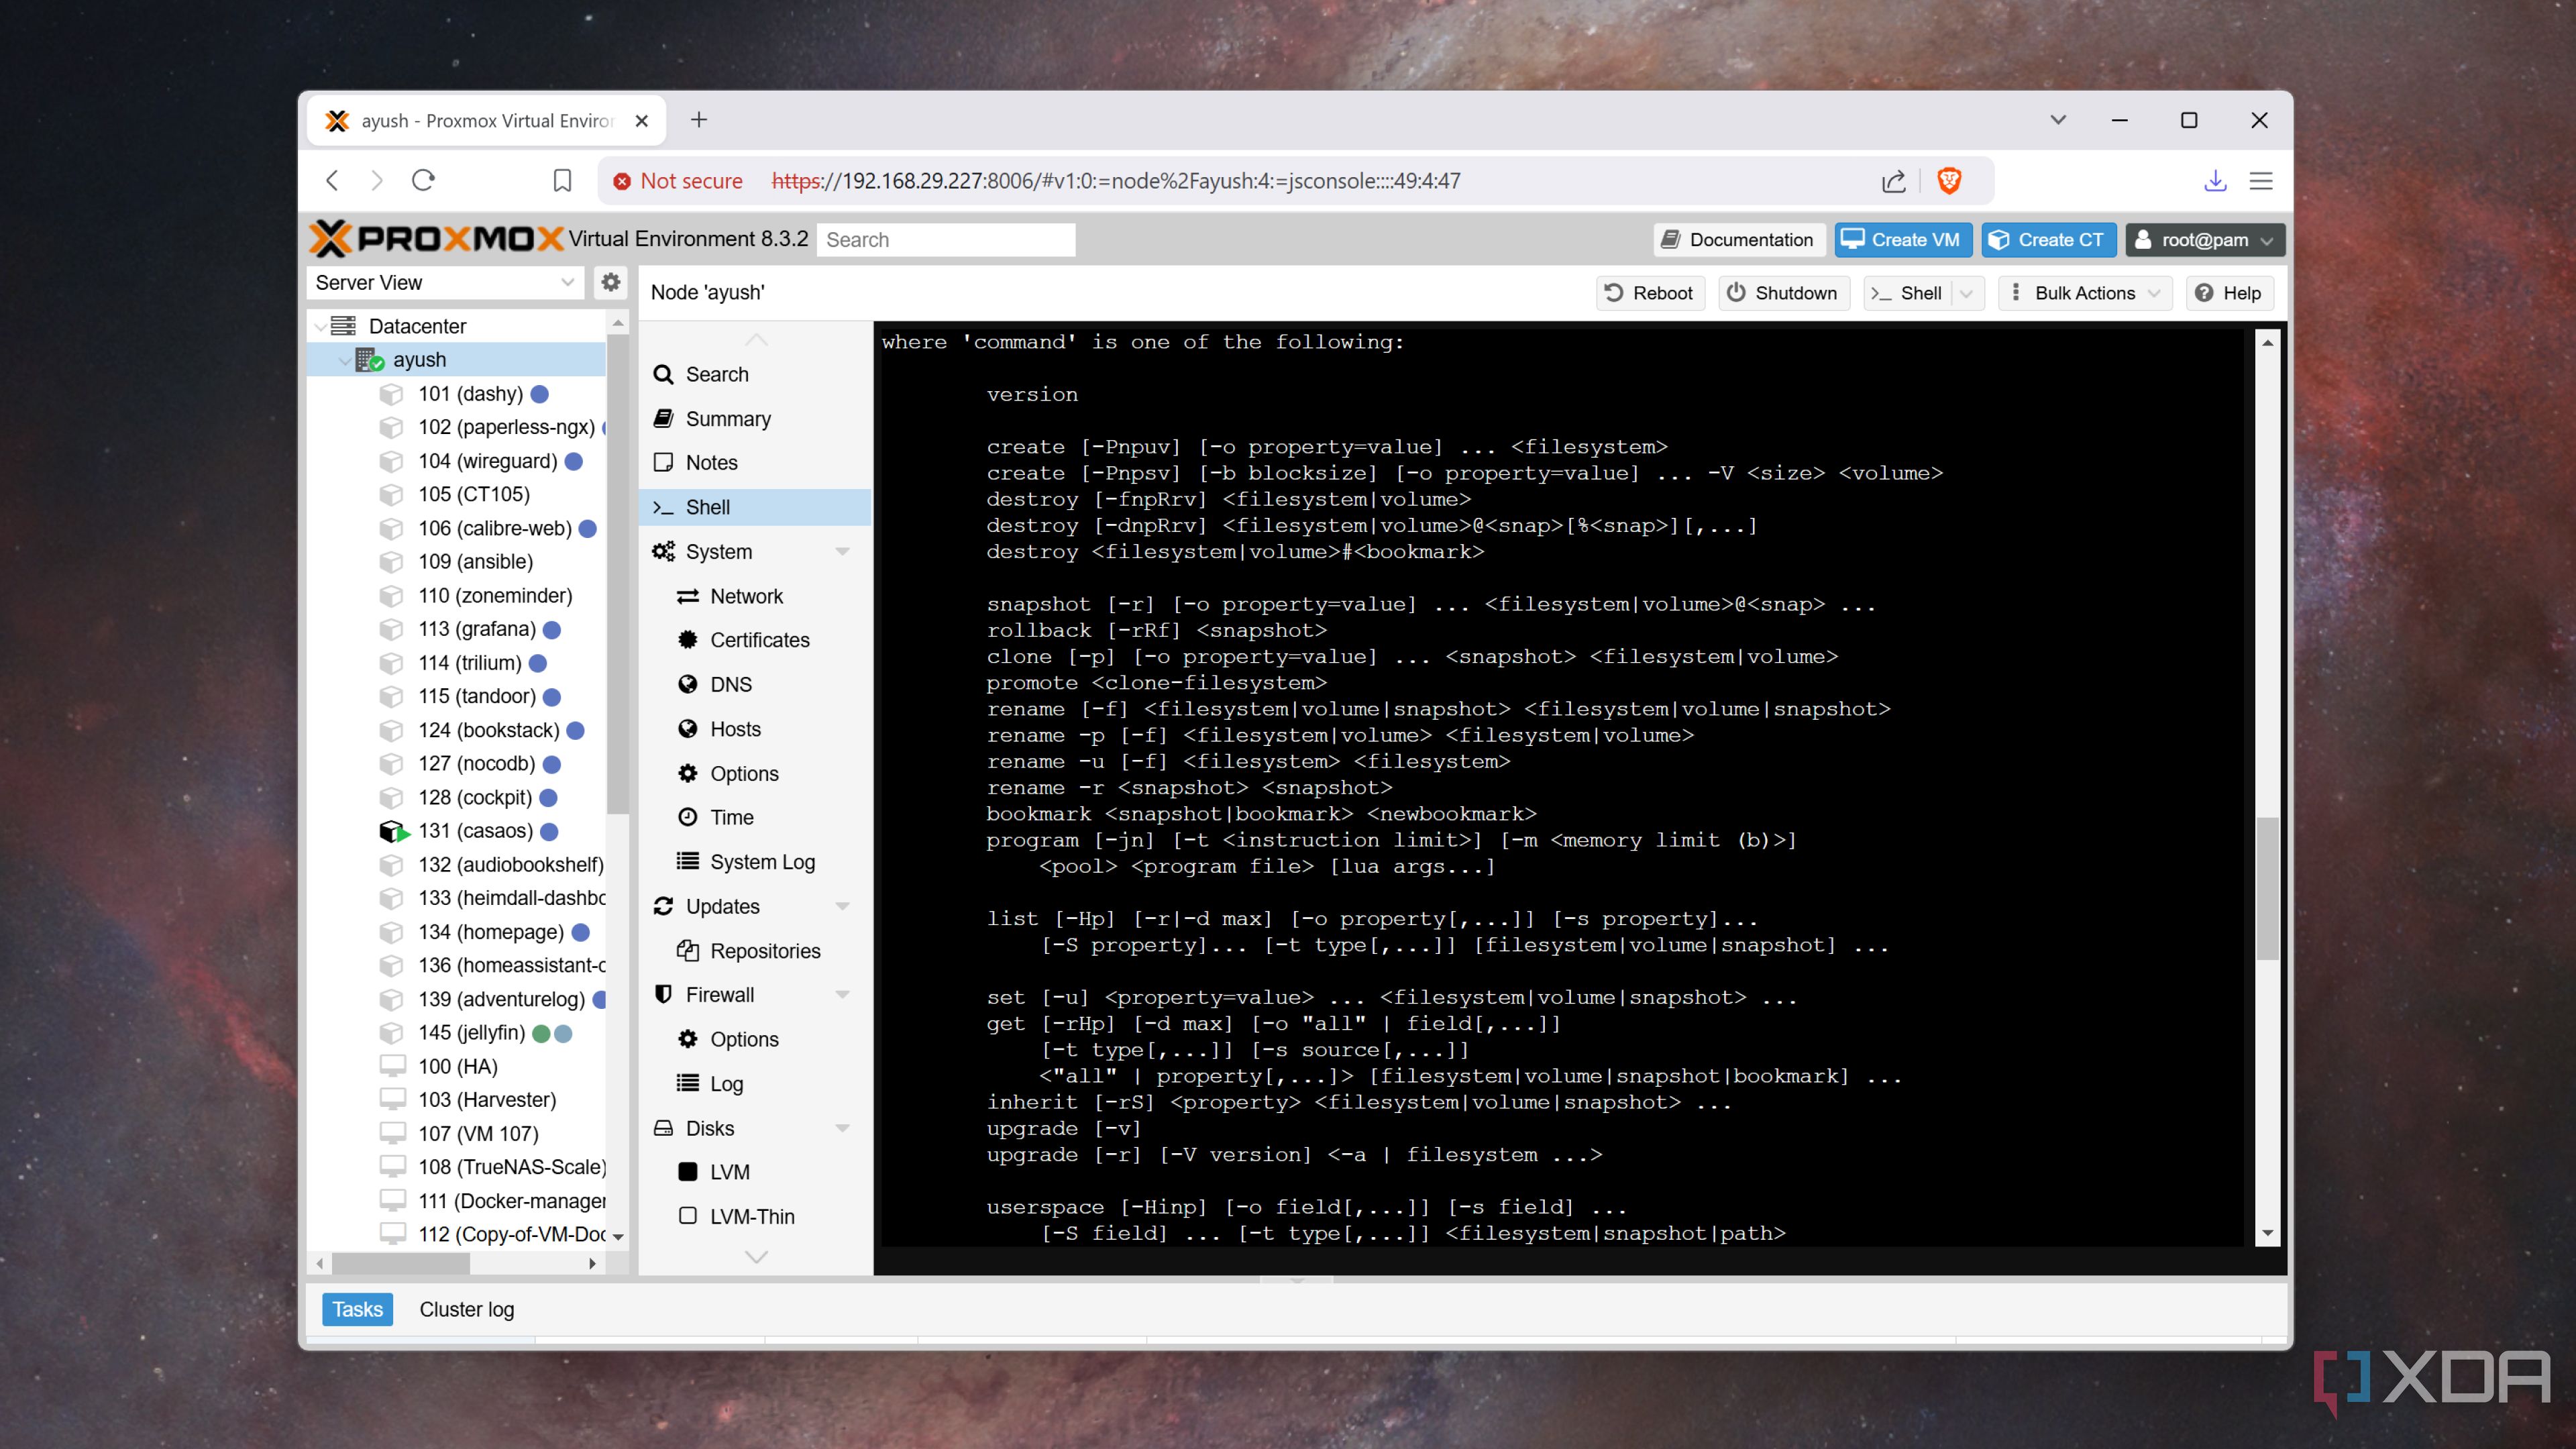Open the Server View settings gear

pos(610,282)
